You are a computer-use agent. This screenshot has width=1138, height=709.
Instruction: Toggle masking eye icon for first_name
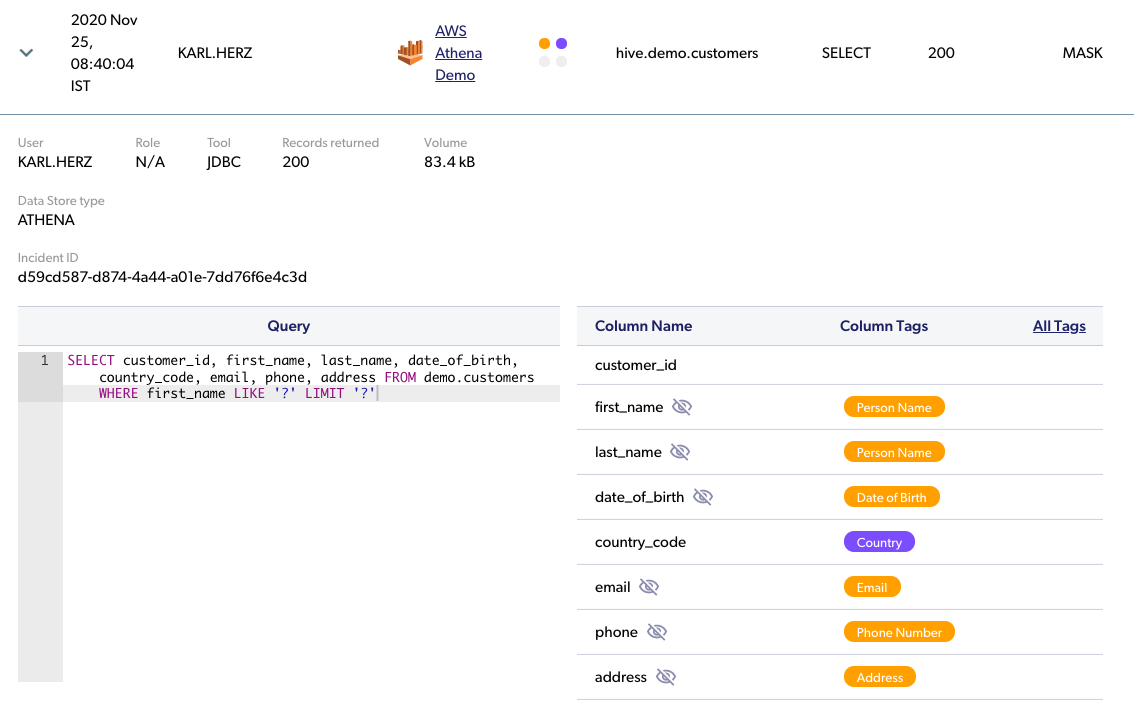[x=682, y=407]
